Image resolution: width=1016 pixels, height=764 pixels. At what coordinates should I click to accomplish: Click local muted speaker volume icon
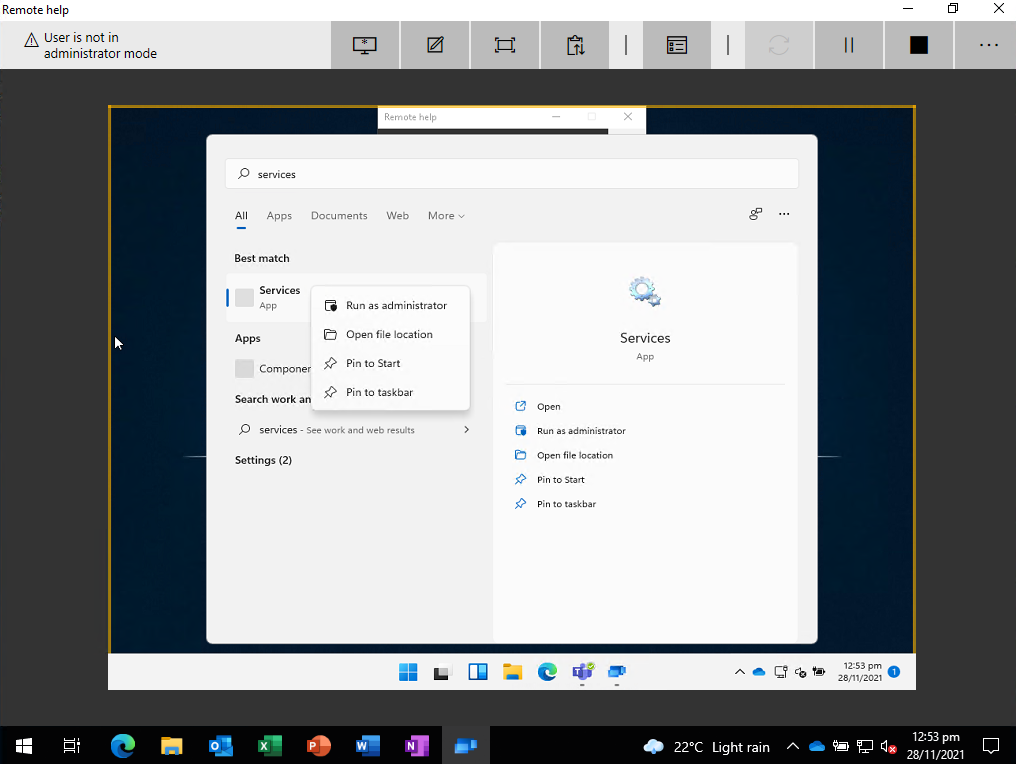pos(888,747)
